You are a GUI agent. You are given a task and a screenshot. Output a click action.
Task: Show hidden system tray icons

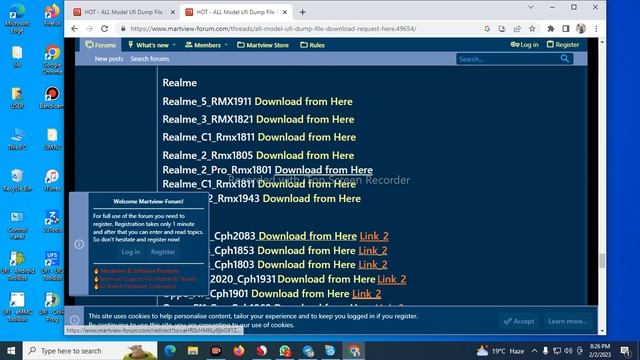(x=534, y=351)
